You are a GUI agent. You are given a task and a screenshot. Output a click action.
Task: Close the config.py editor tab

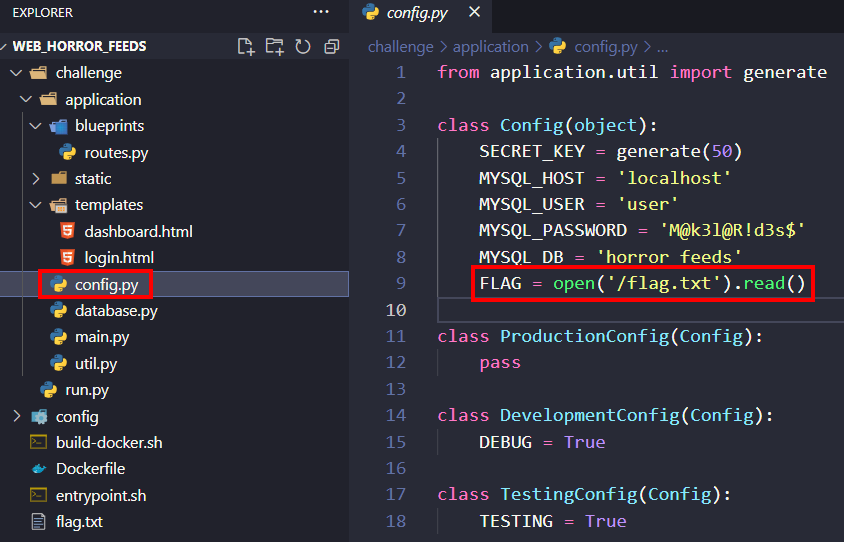coord(474,12)
